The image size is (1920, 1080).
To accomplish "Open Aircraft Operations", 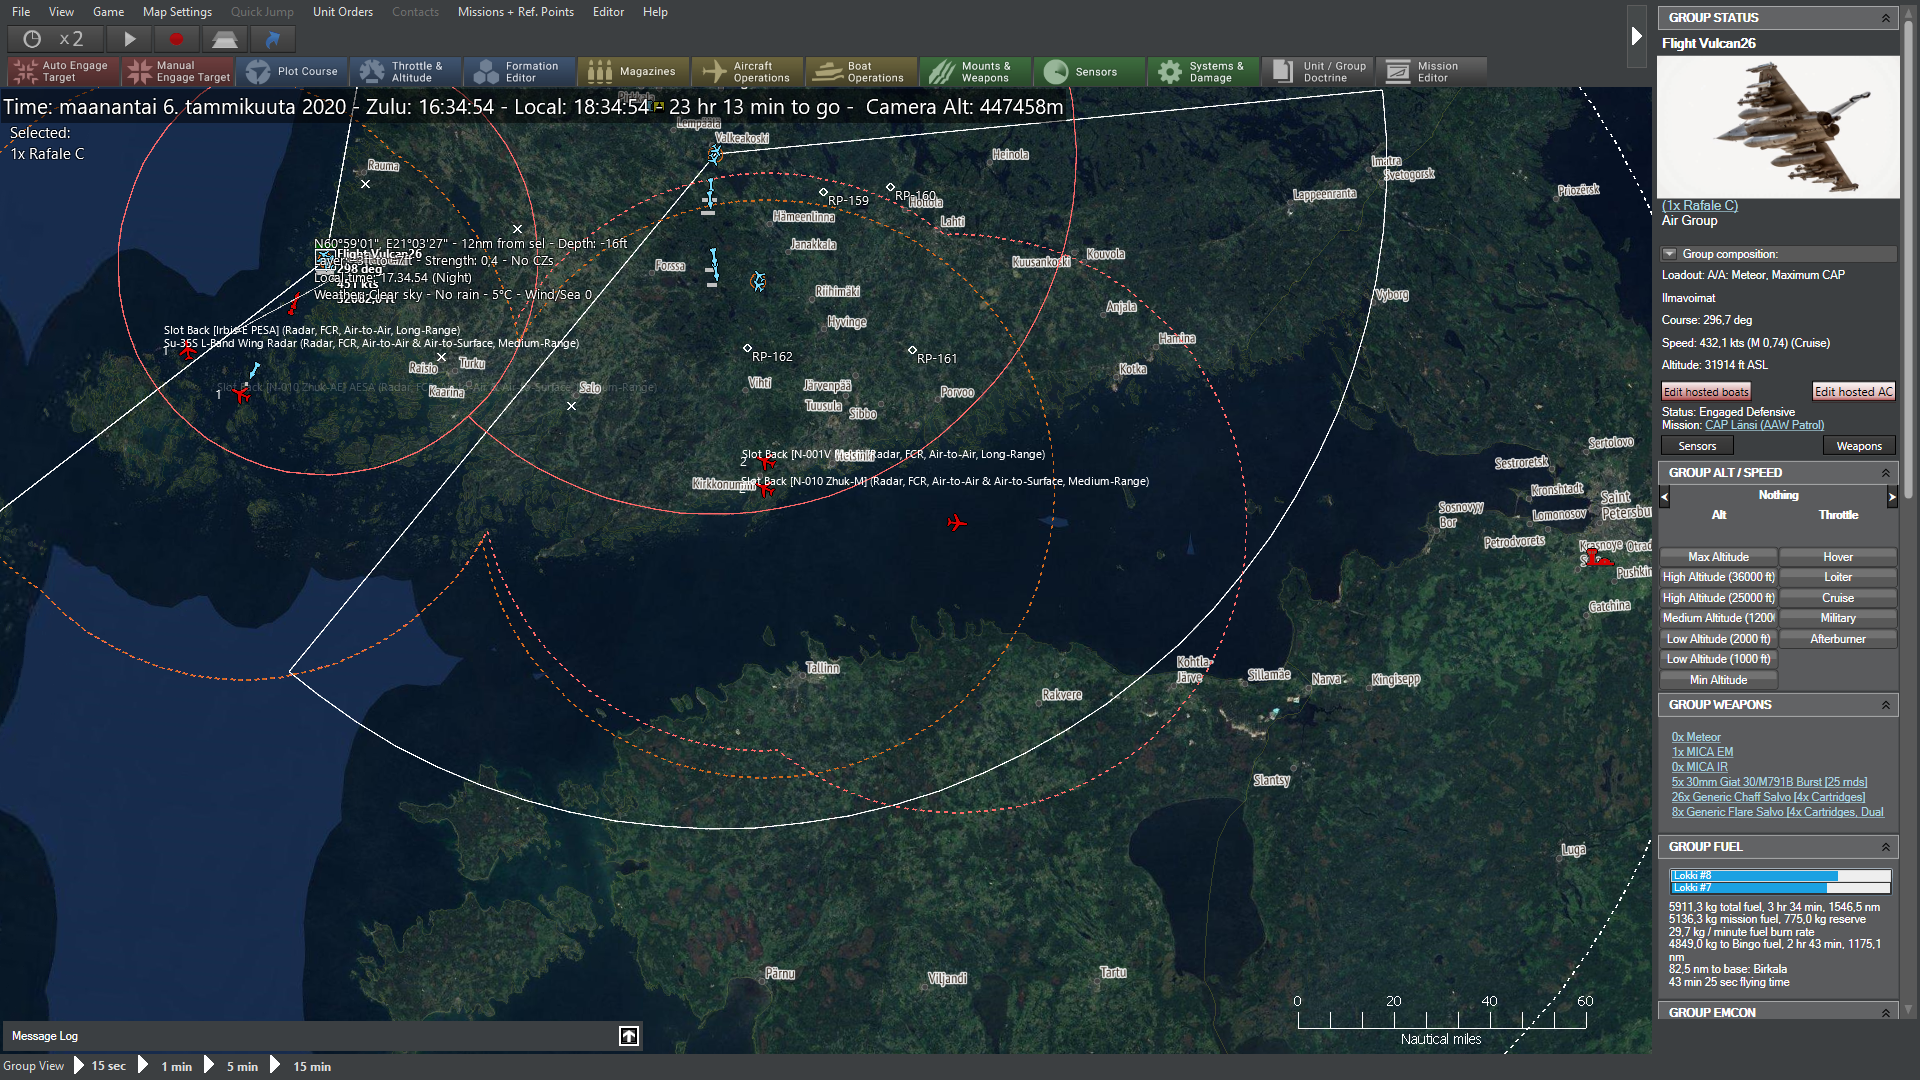I will click(x=747, y=71).
